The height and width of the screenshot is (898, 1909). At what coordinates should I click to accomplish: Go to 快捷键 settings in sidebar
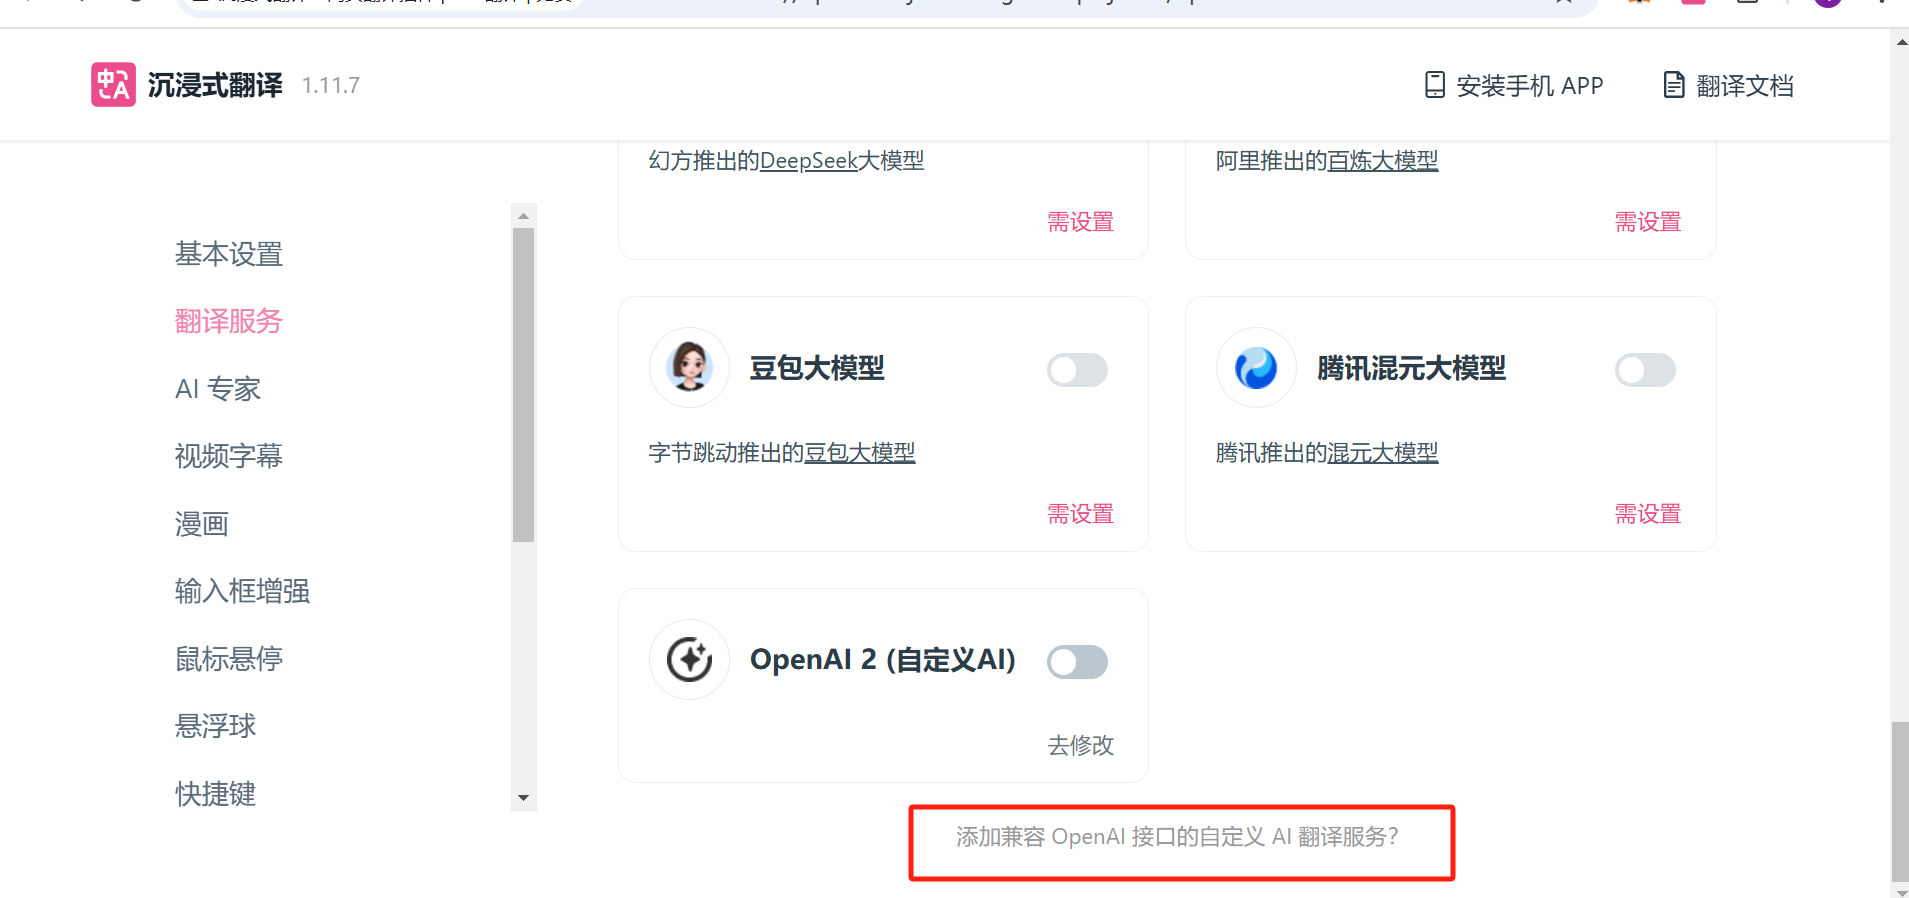coord(216,794)
